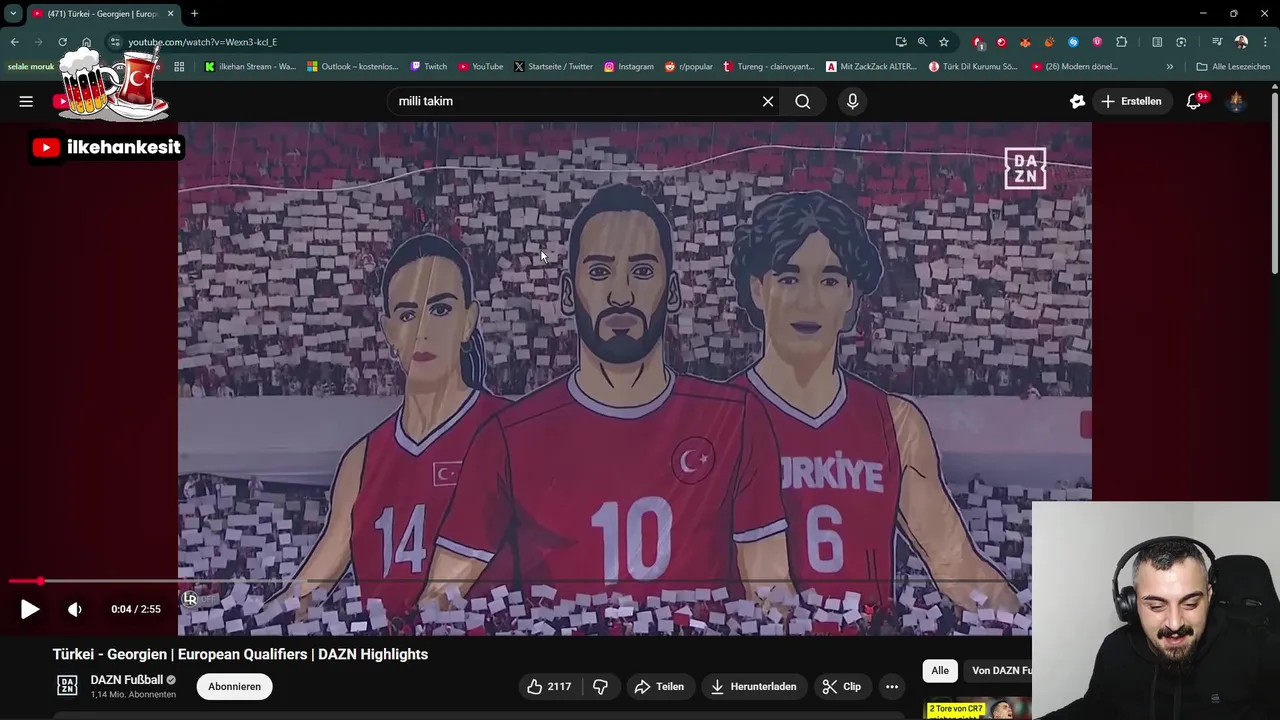Open the DAZN Fußball channel avatar
This screenshot has height=720, width=1280.
[67, 686]
